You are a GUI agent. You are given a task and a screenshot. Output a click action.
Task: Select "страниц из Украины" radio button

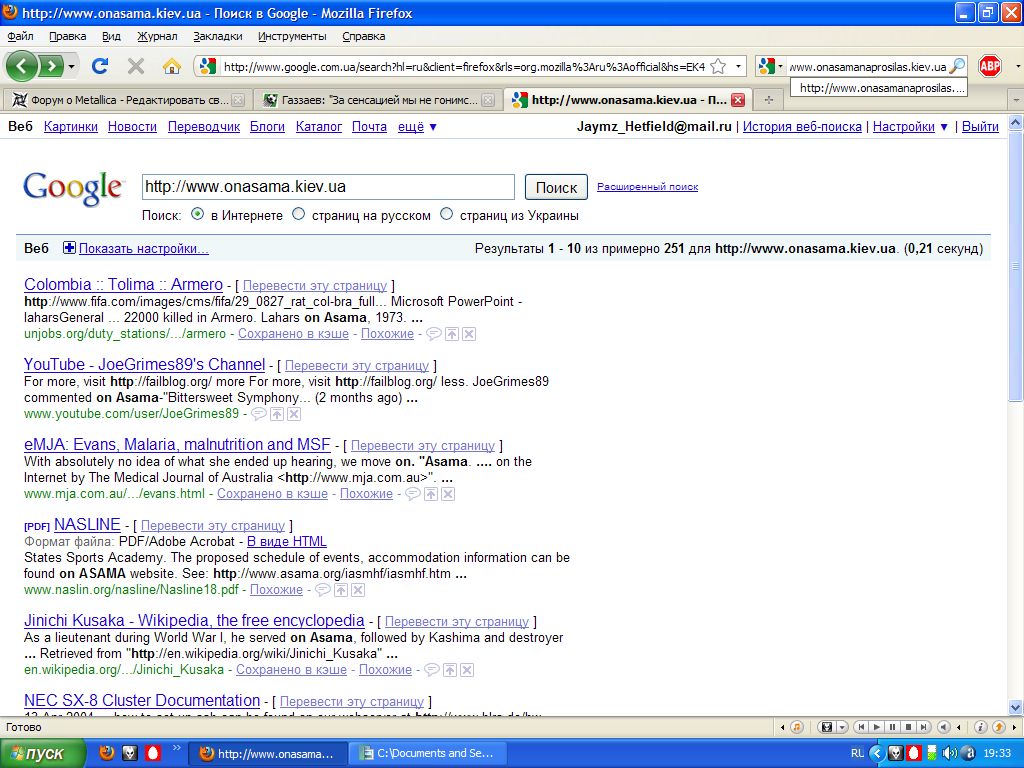point(447,214)
